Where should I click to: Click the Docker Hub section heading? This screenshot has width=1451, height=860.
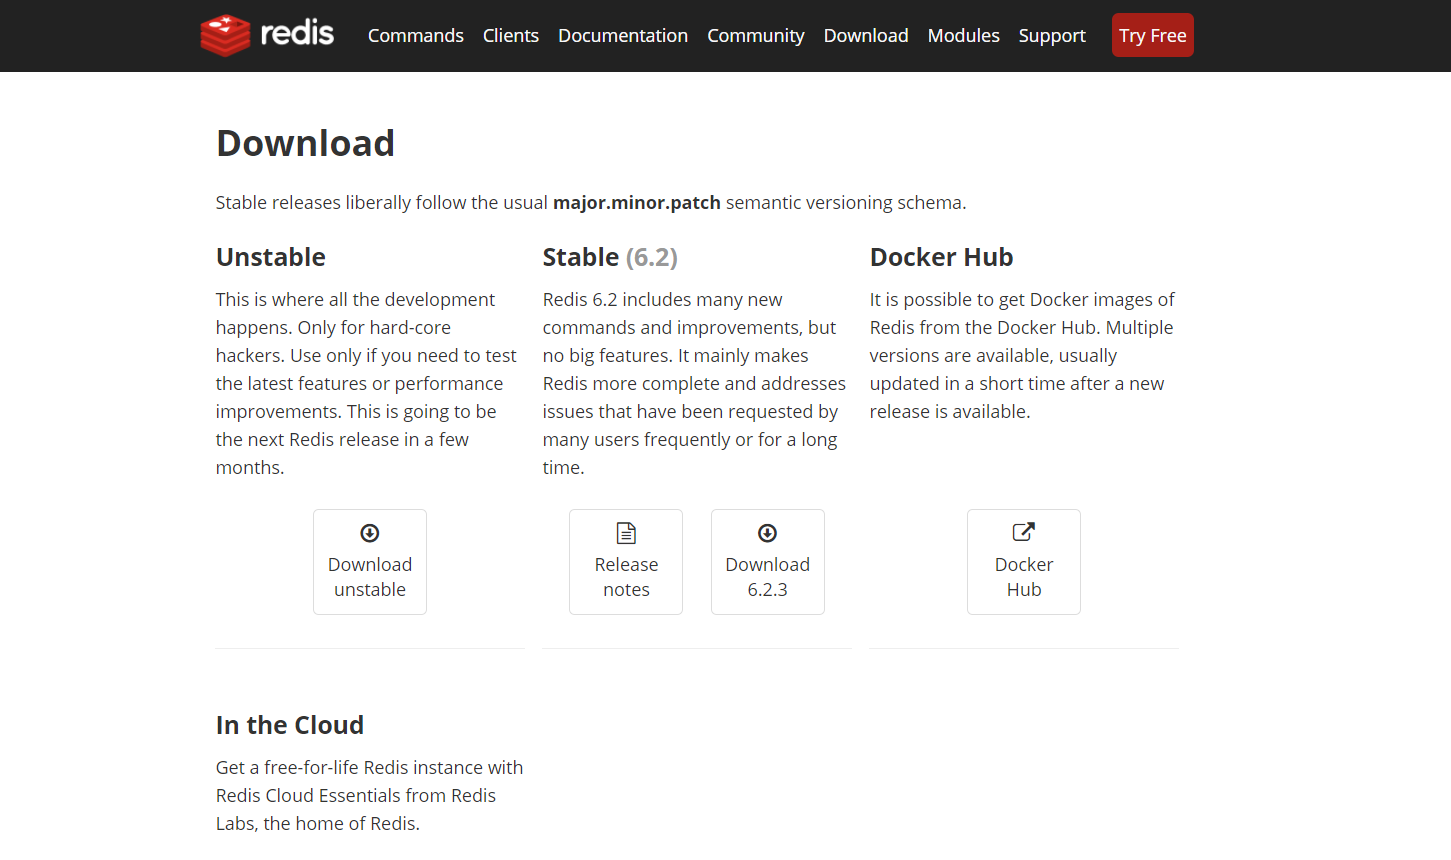942,257
